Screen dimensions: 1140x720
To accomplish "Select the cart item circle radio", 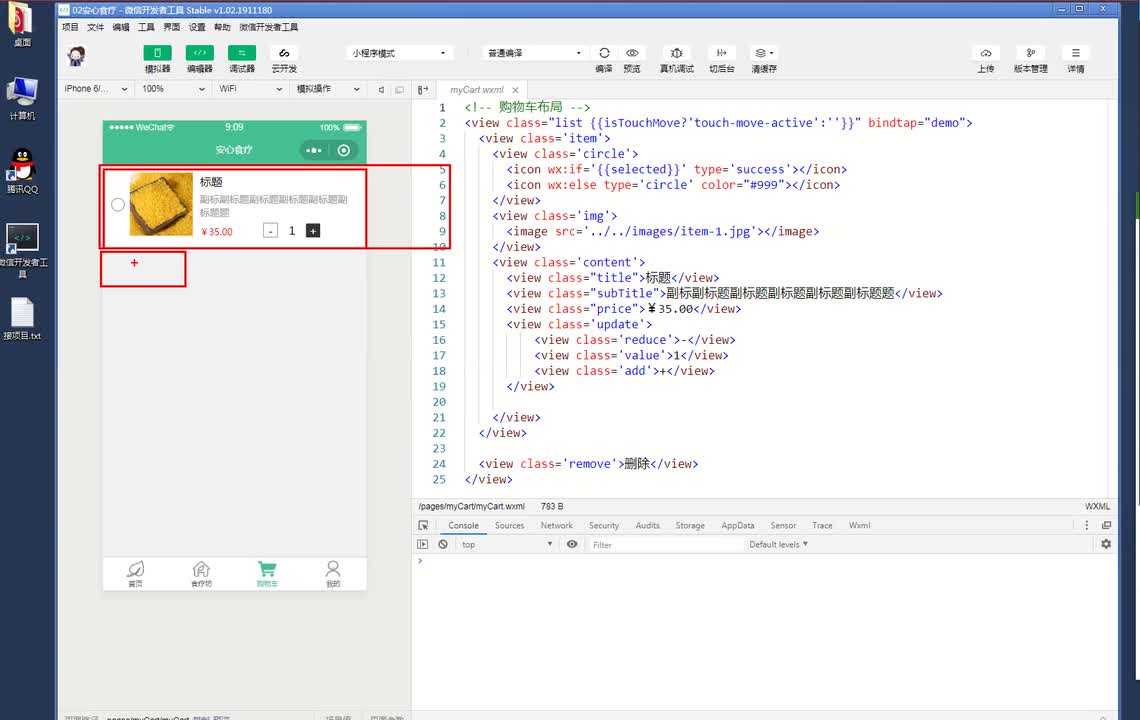I will 118,205.
